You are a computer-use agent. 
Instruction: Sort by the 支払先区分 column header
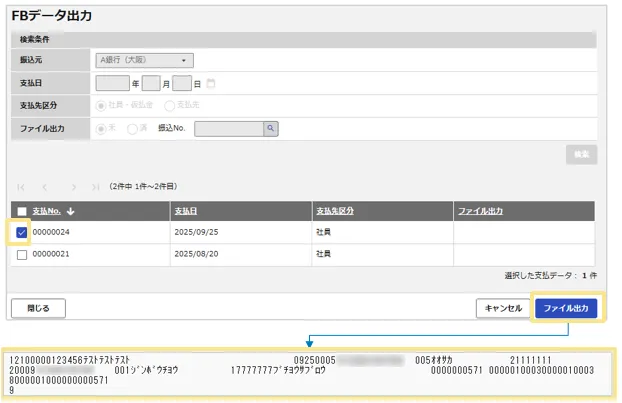point(335,211)
